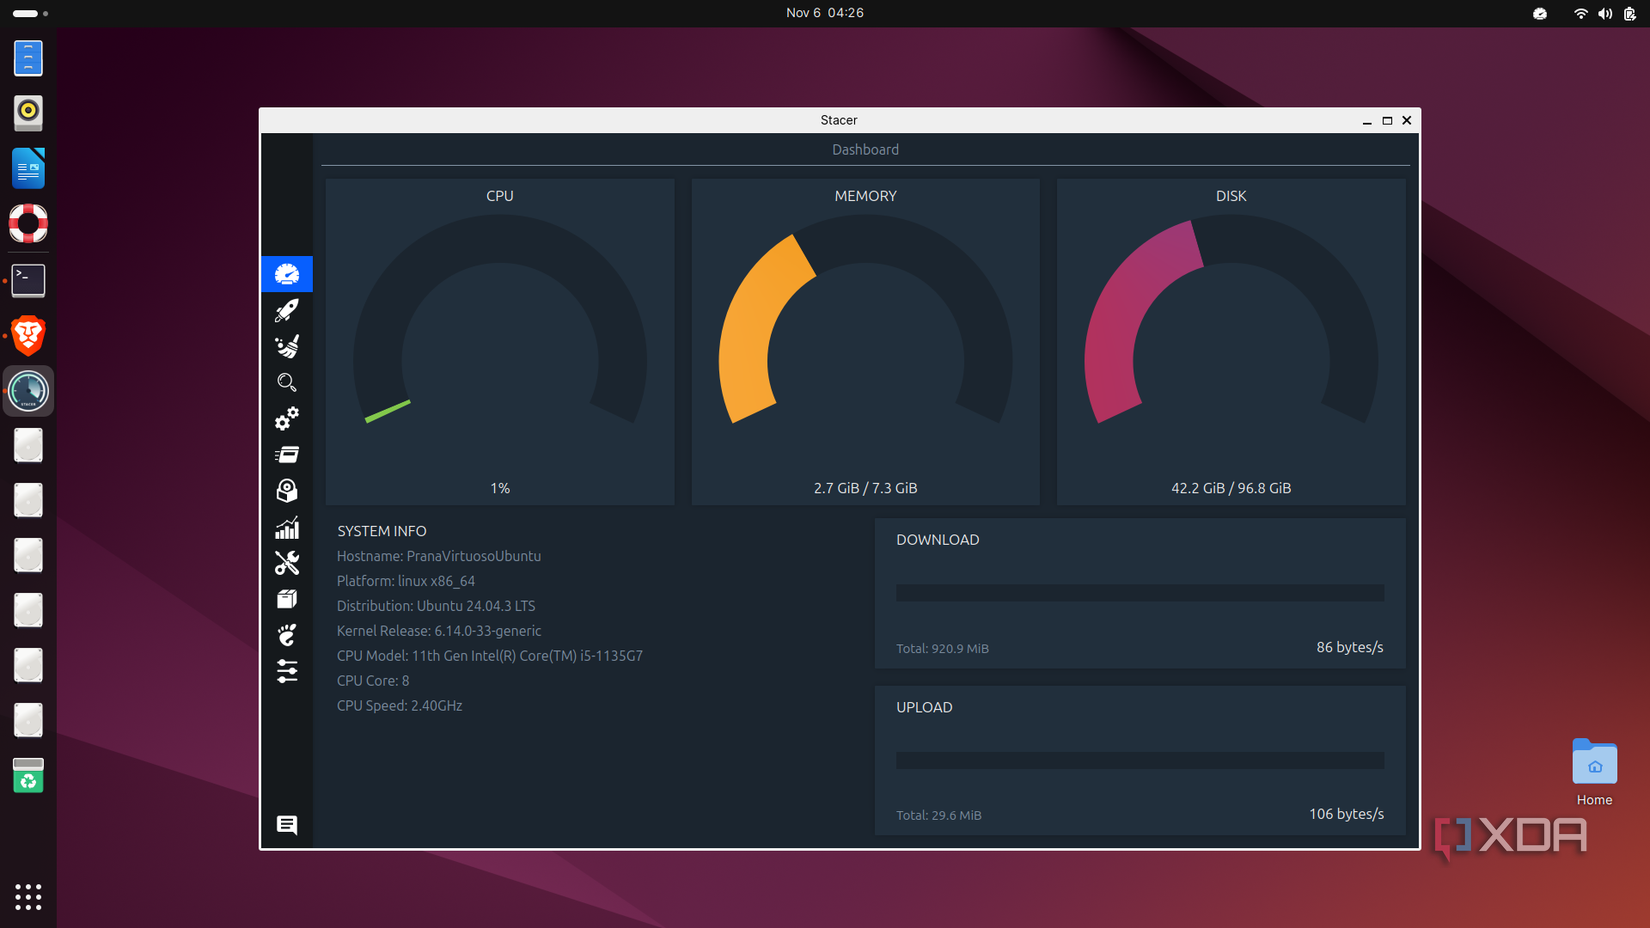
Task: Open the Search tool in Stacer
Action: (287, 382)
